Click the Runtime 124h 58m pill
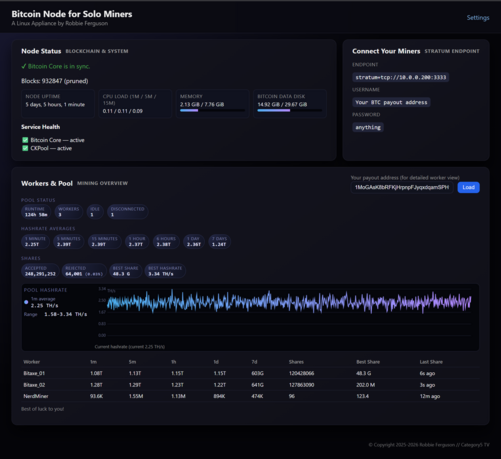The image size is (501, 459). click(36, 212)
